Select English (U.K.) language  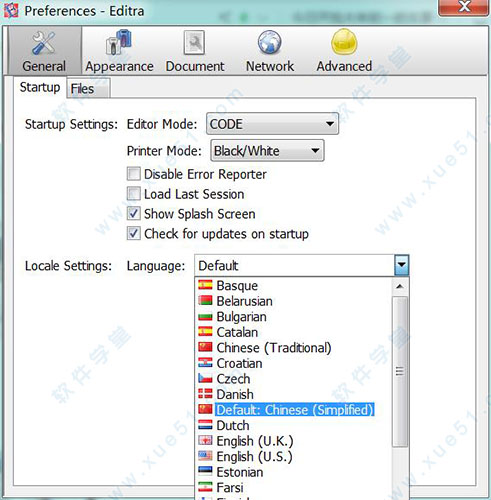tap(255, 441)
